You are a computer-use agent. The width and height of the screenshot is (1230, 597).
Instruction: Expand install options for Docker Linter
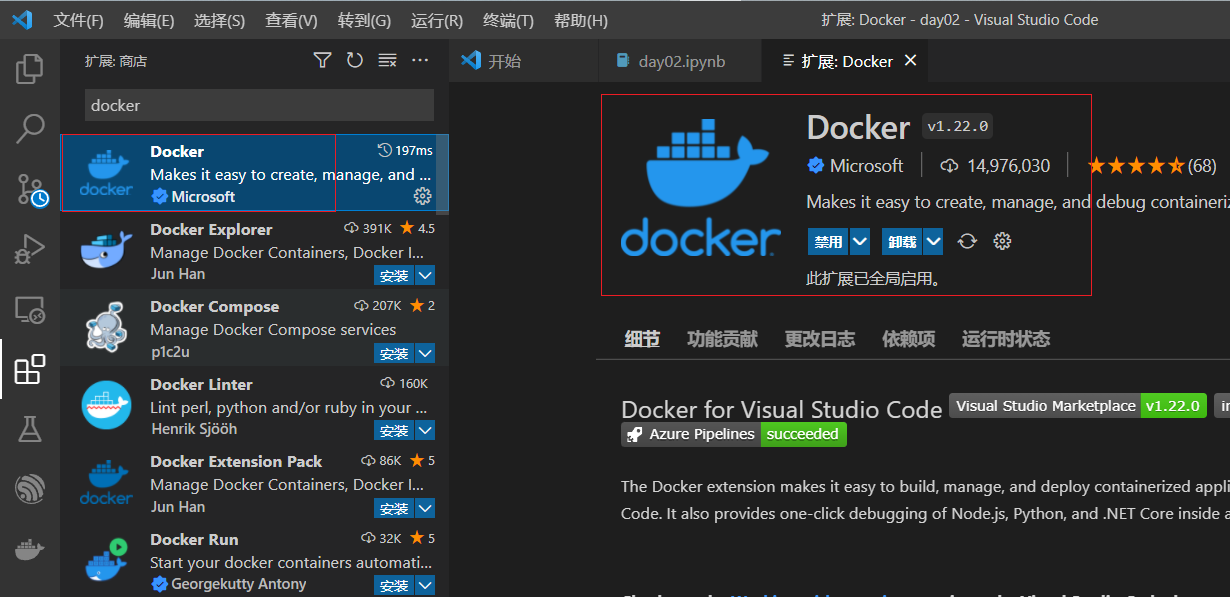[x=425, y=431]
